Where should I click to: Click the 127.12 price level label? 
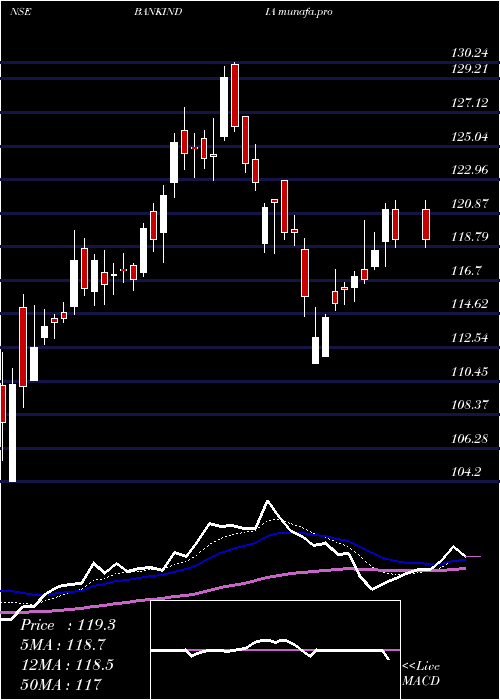469,103
